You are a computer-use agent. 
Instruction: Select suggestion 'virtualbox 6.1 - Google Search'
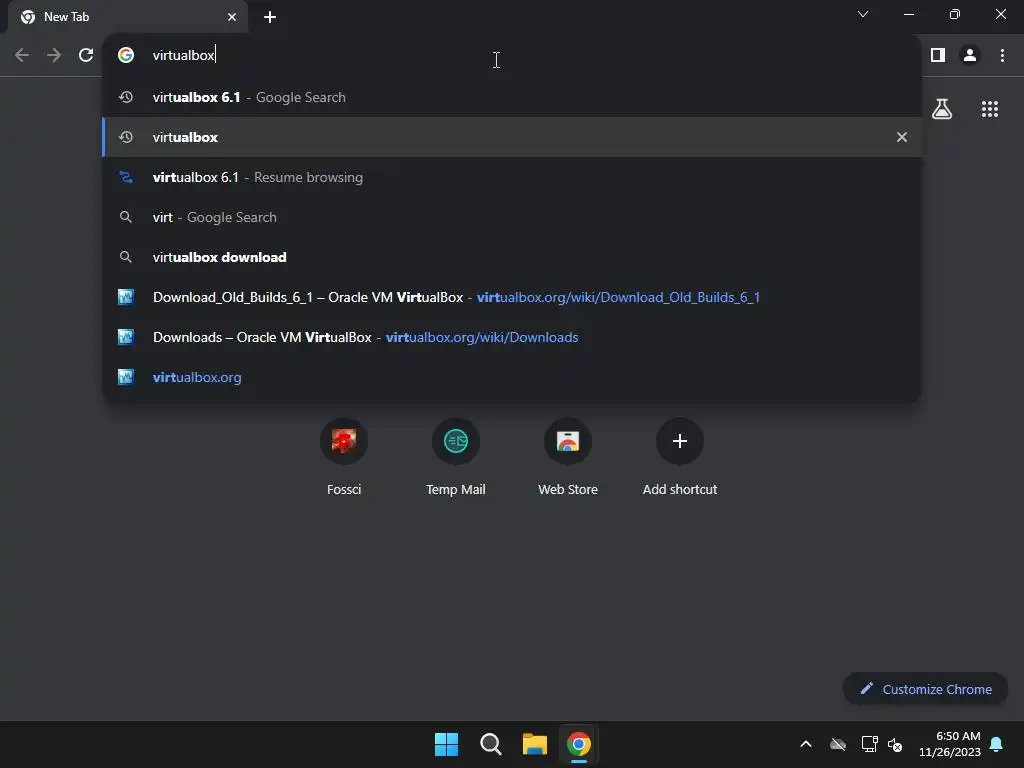[x=512, y=97]
